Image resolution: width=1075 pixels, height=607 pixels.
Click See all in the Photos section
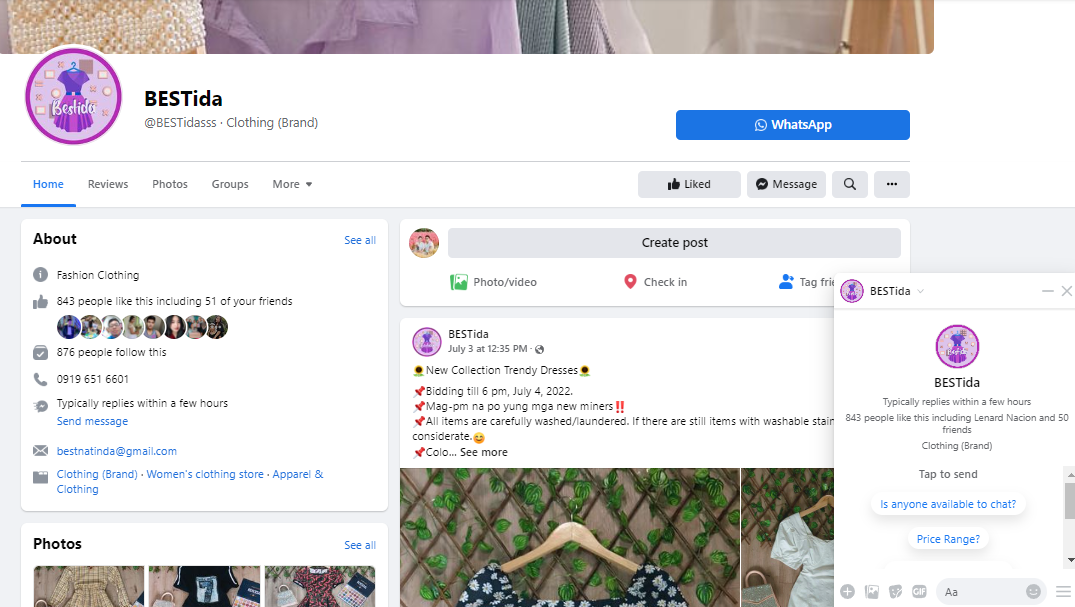[360, 545]
